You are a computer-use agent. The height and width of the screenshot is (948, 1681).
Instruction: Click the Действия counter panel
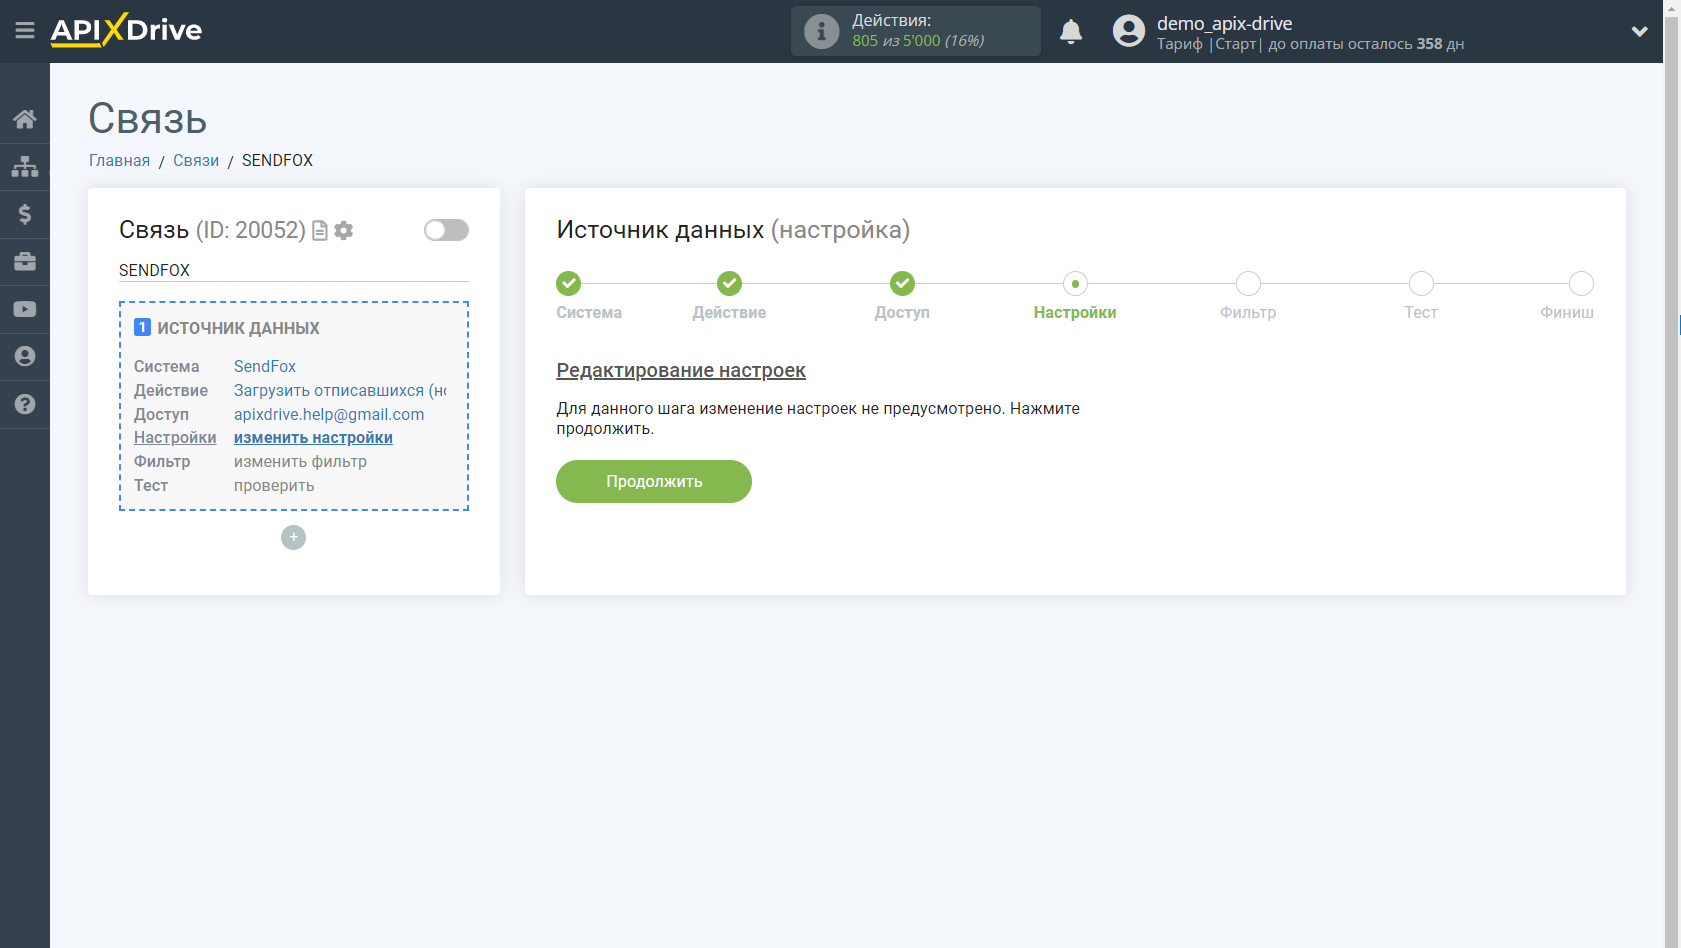tap(916, 31)
